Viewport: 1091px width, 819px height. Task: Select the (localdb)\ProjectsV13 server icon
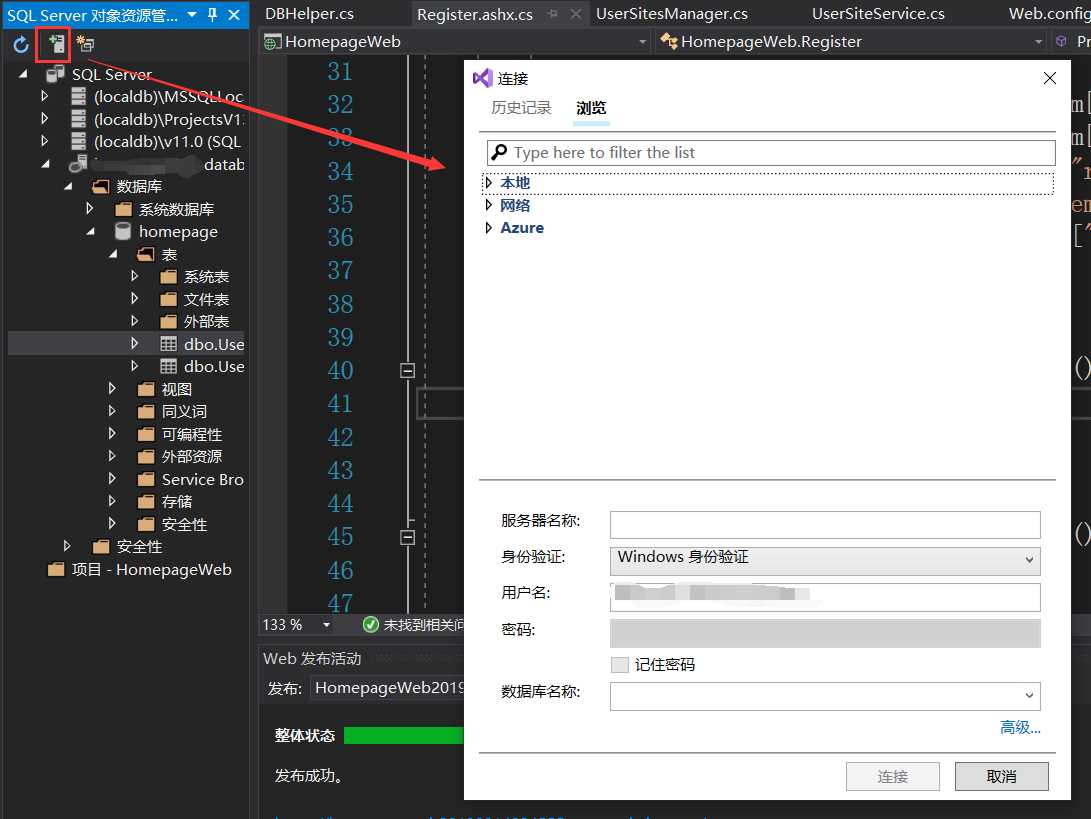tap(79, 119)
